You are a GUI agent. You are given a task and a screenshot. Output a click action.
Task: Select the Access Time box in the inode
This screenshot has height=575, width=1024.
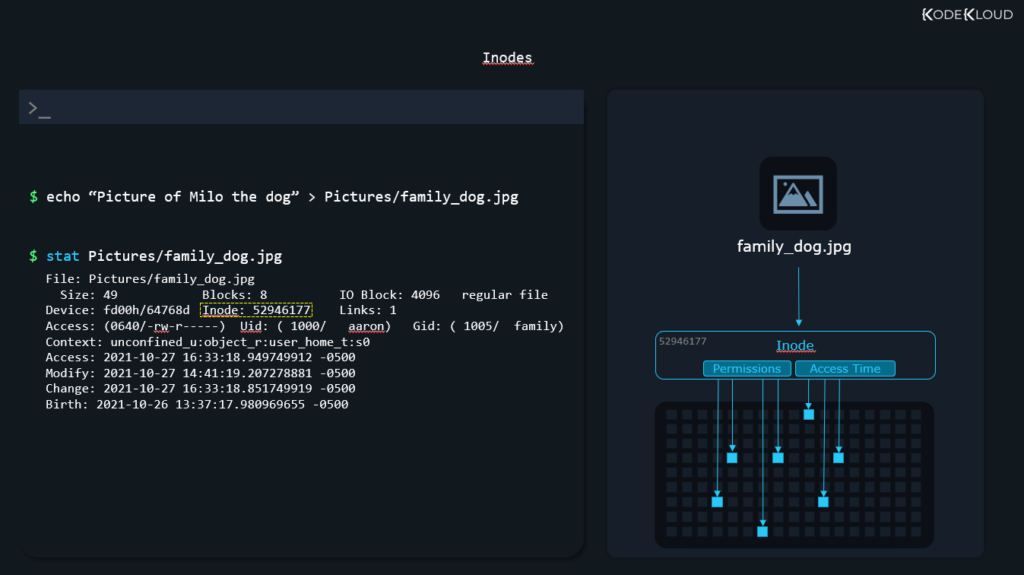[844, 369]
